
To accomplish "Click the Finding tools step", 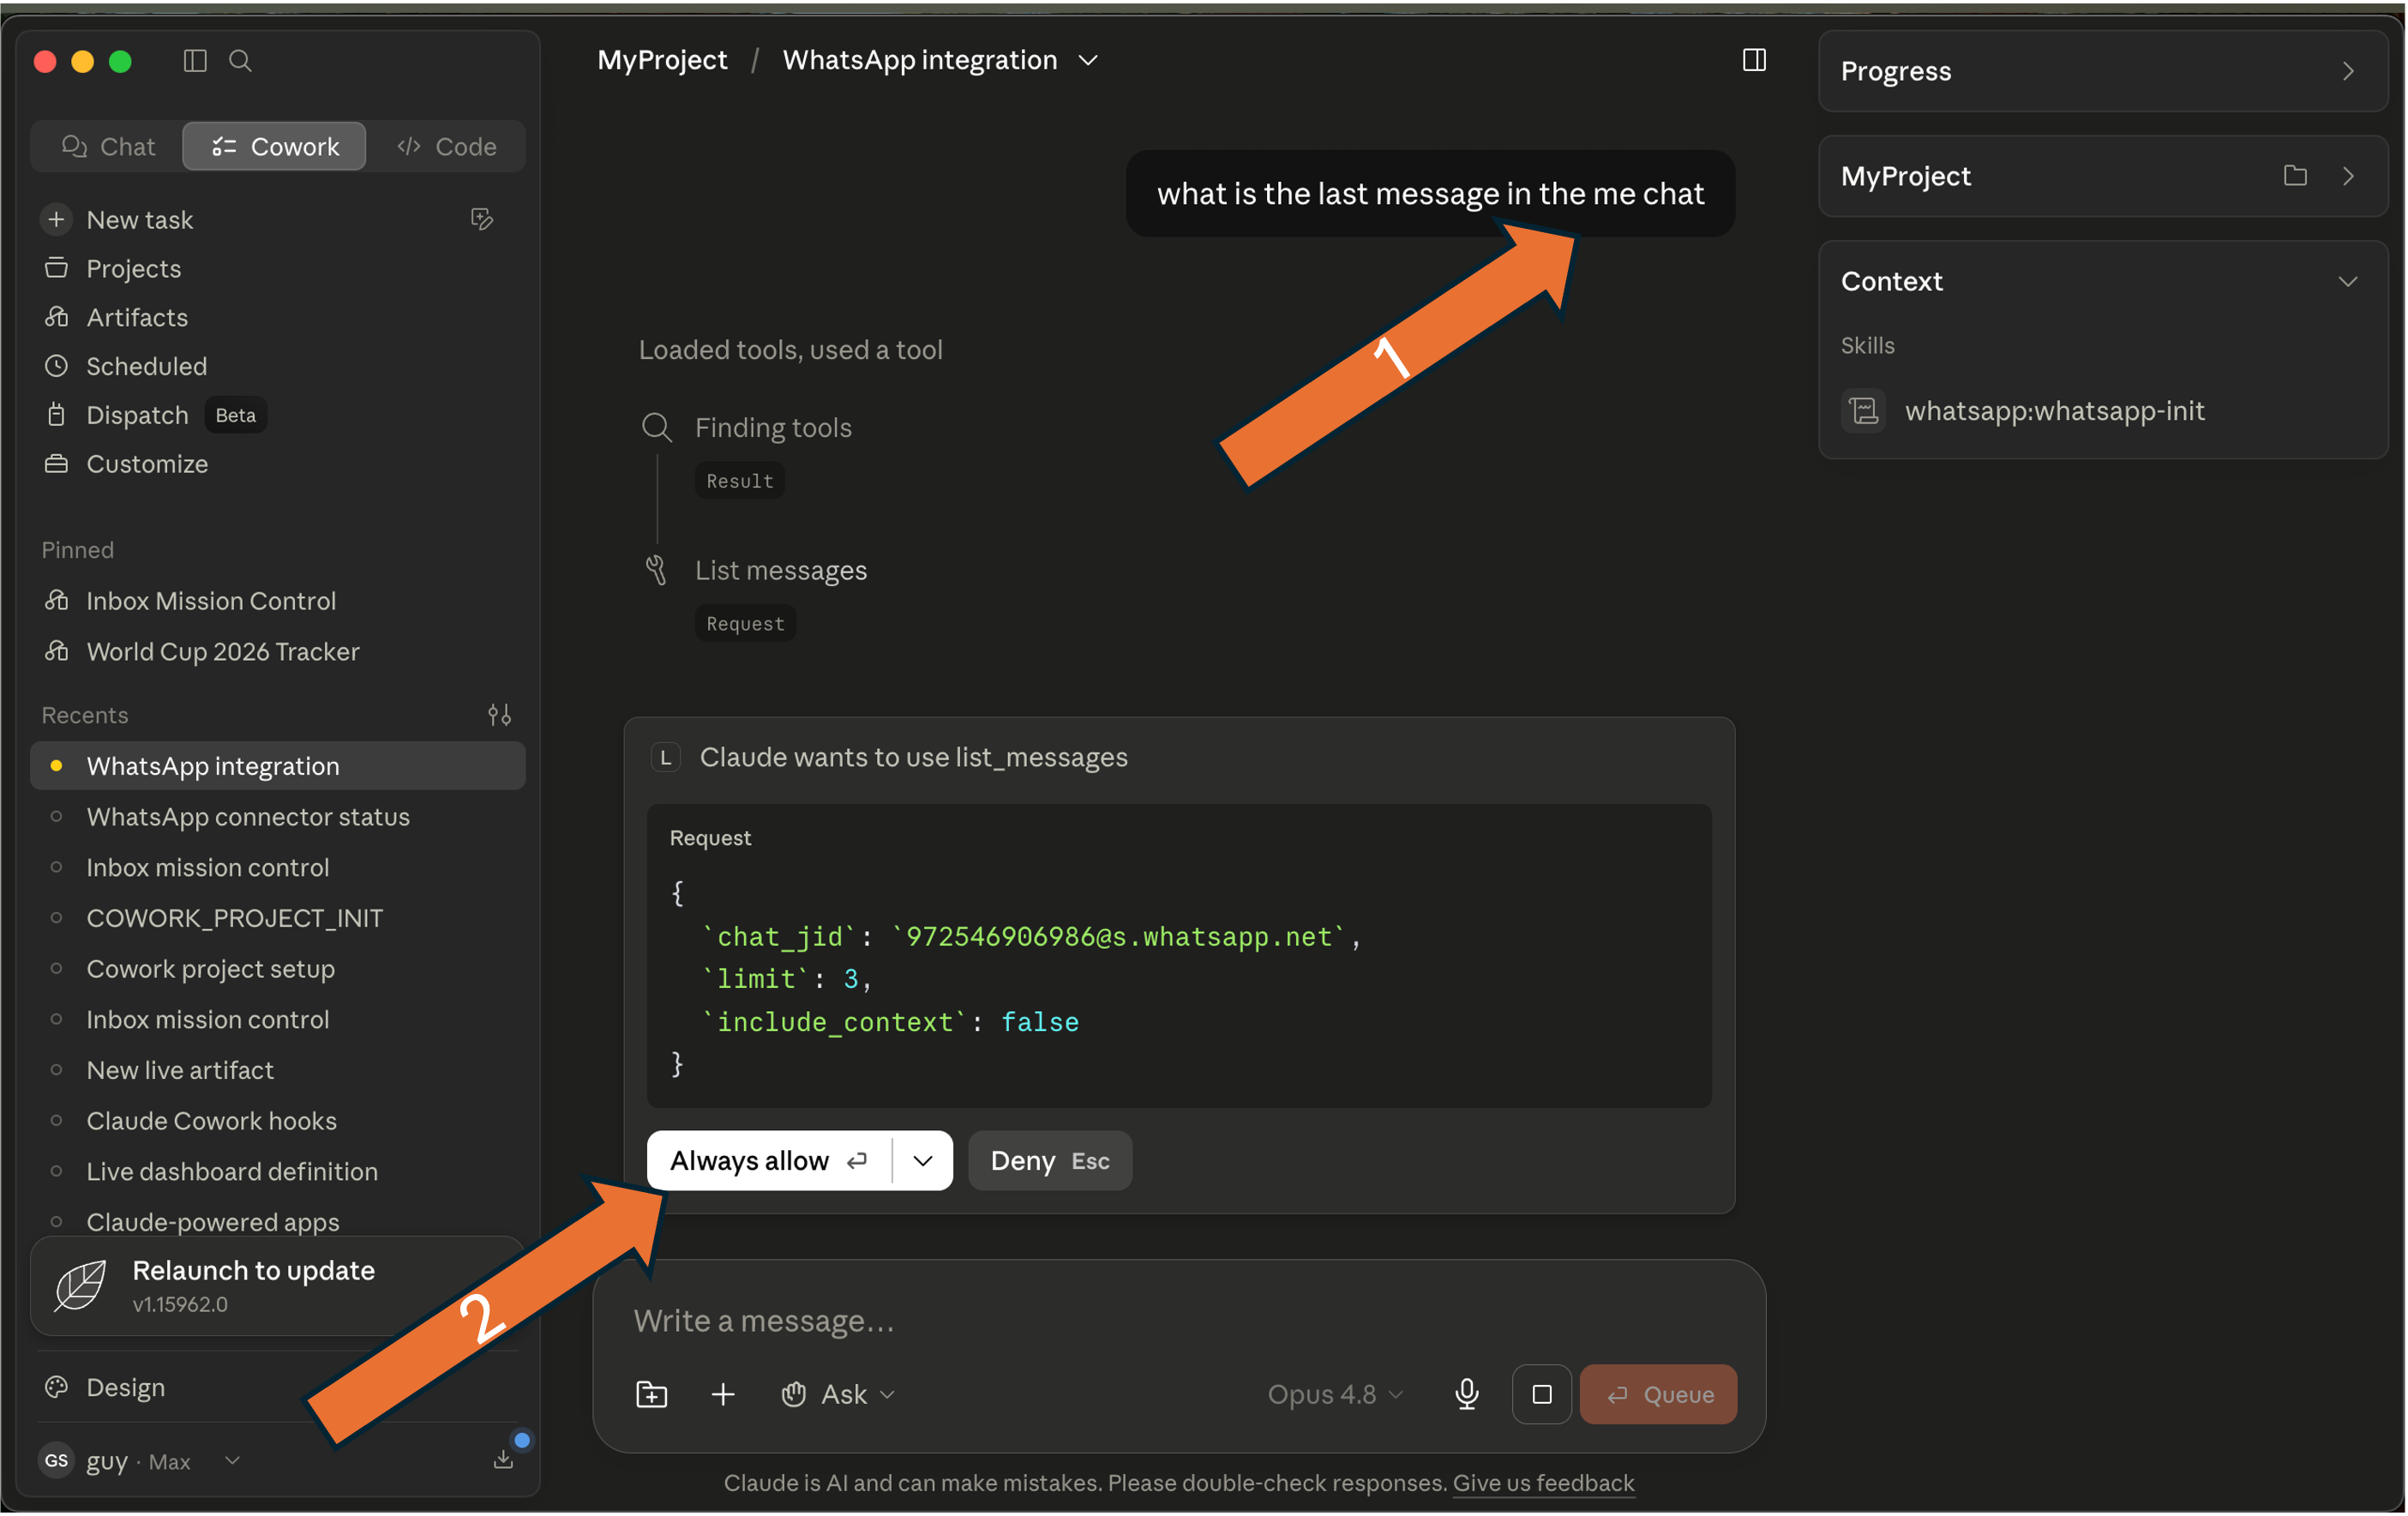I will [773, 428].
